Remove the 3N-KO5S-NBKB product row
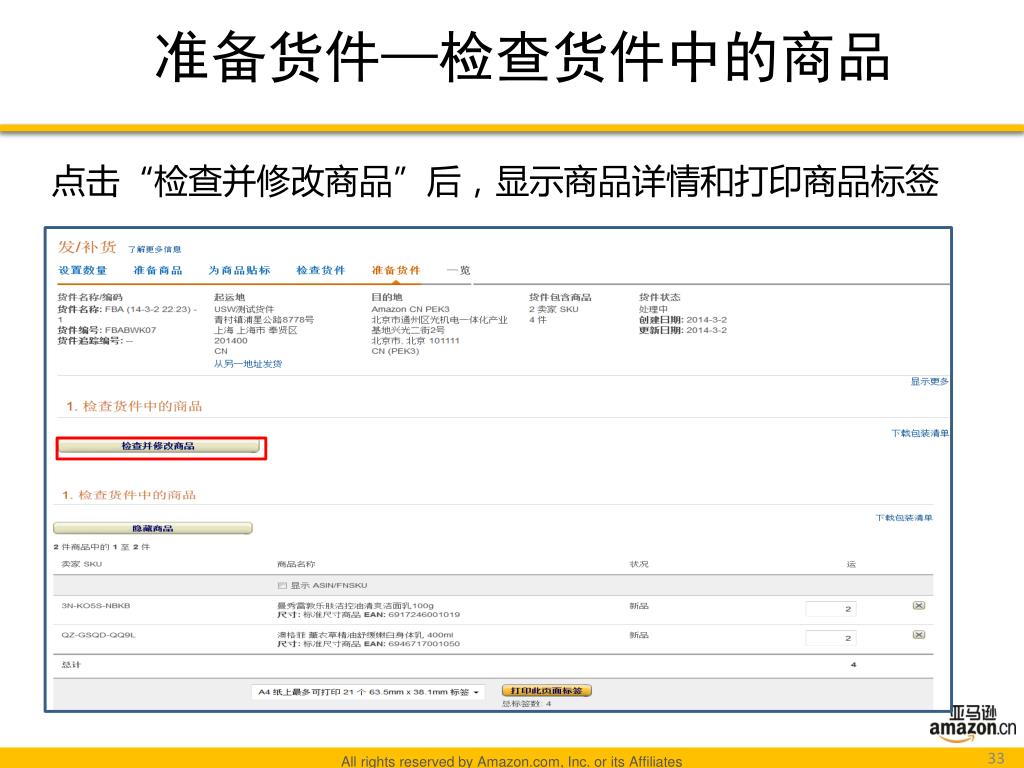Viewport: 1024px width, 768px height. pyautogui.click(x=918, y=605)
